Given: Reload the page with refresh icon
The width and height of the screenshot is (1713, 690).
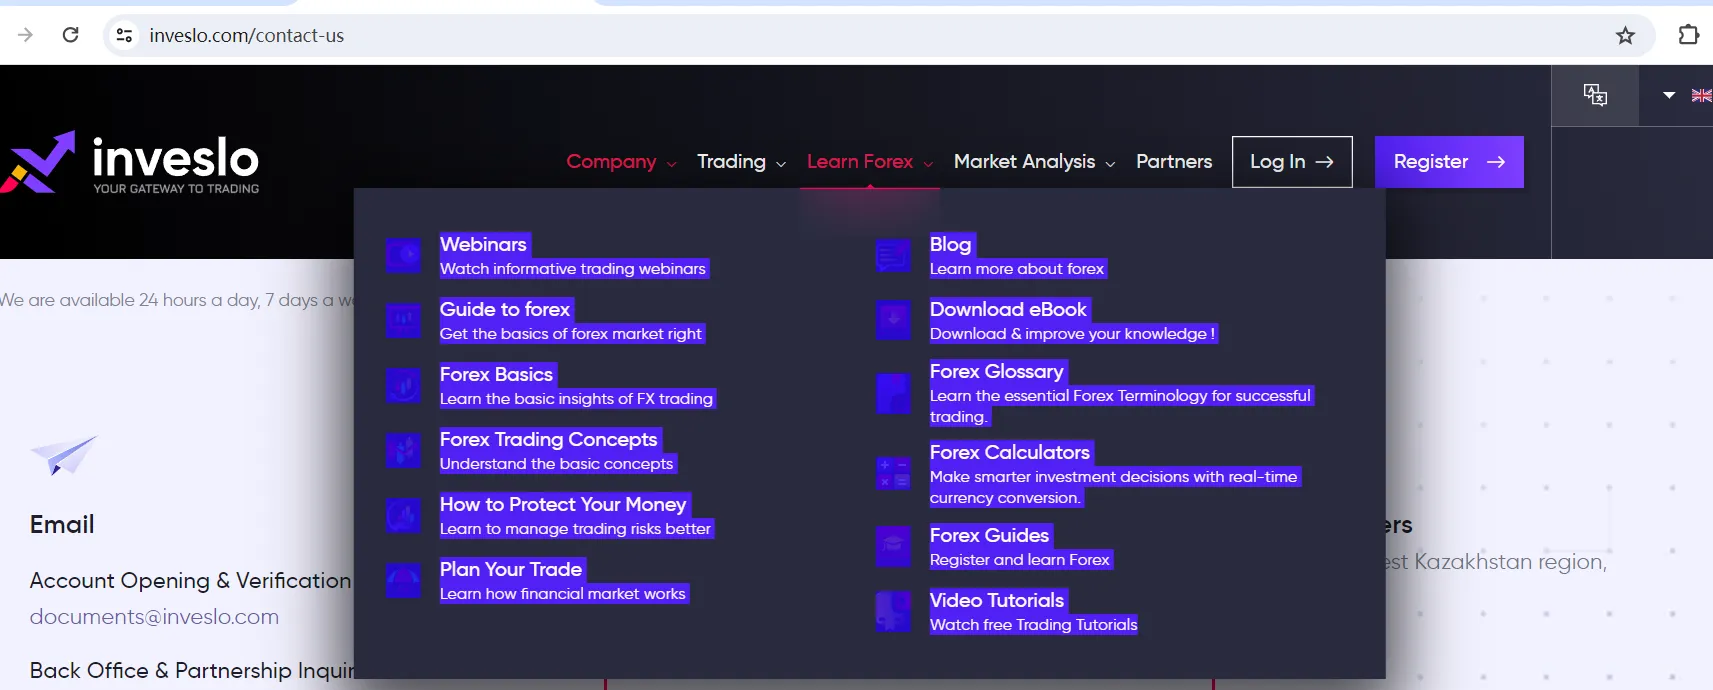Looking at the screenshot, I should [x=71, y=35].
